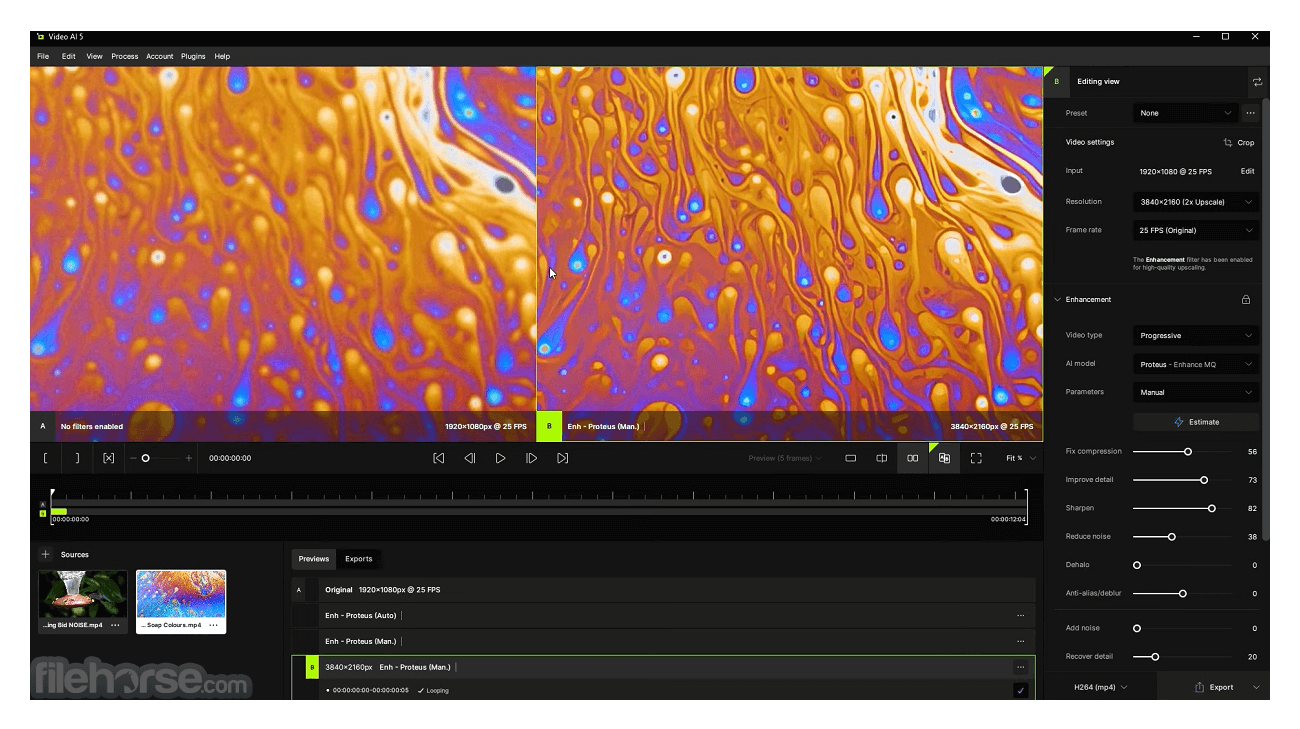Switch to the Previews tab
The width and height of the screenshot is (1300, 729).
314,559
